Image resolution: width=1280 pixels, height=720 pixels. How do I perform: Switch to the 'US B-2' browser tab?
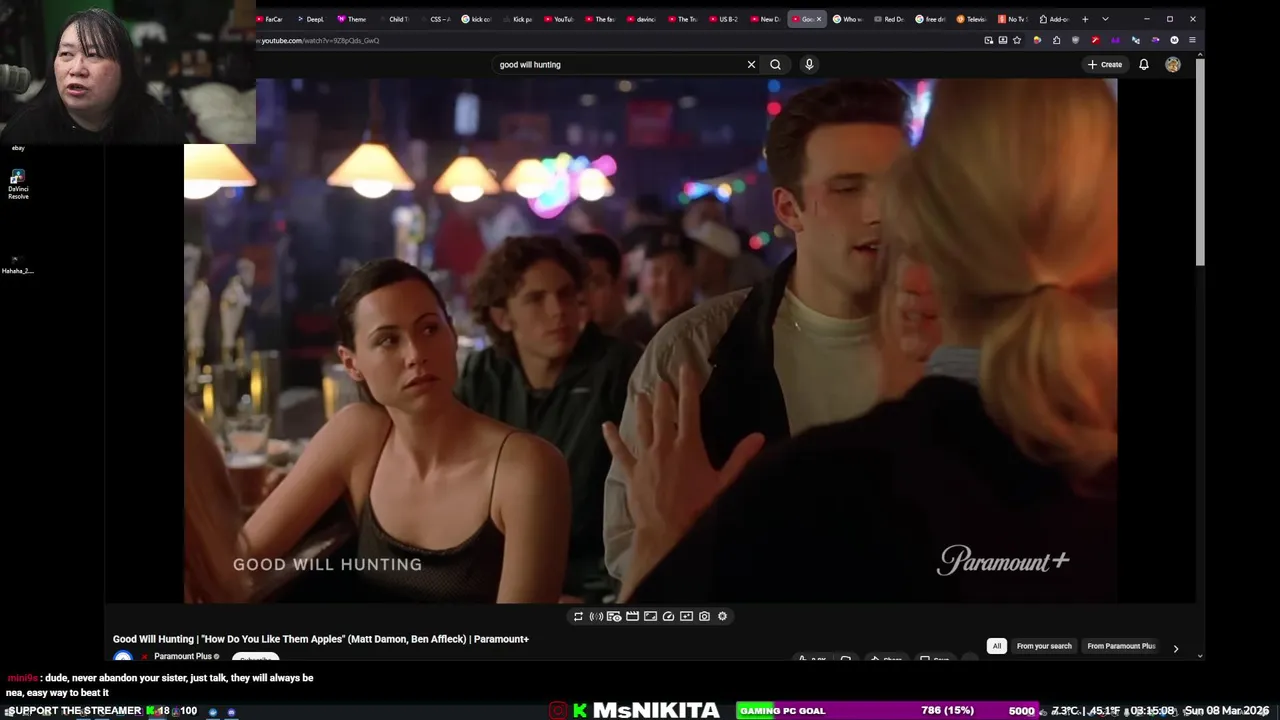tap(725, 19)
